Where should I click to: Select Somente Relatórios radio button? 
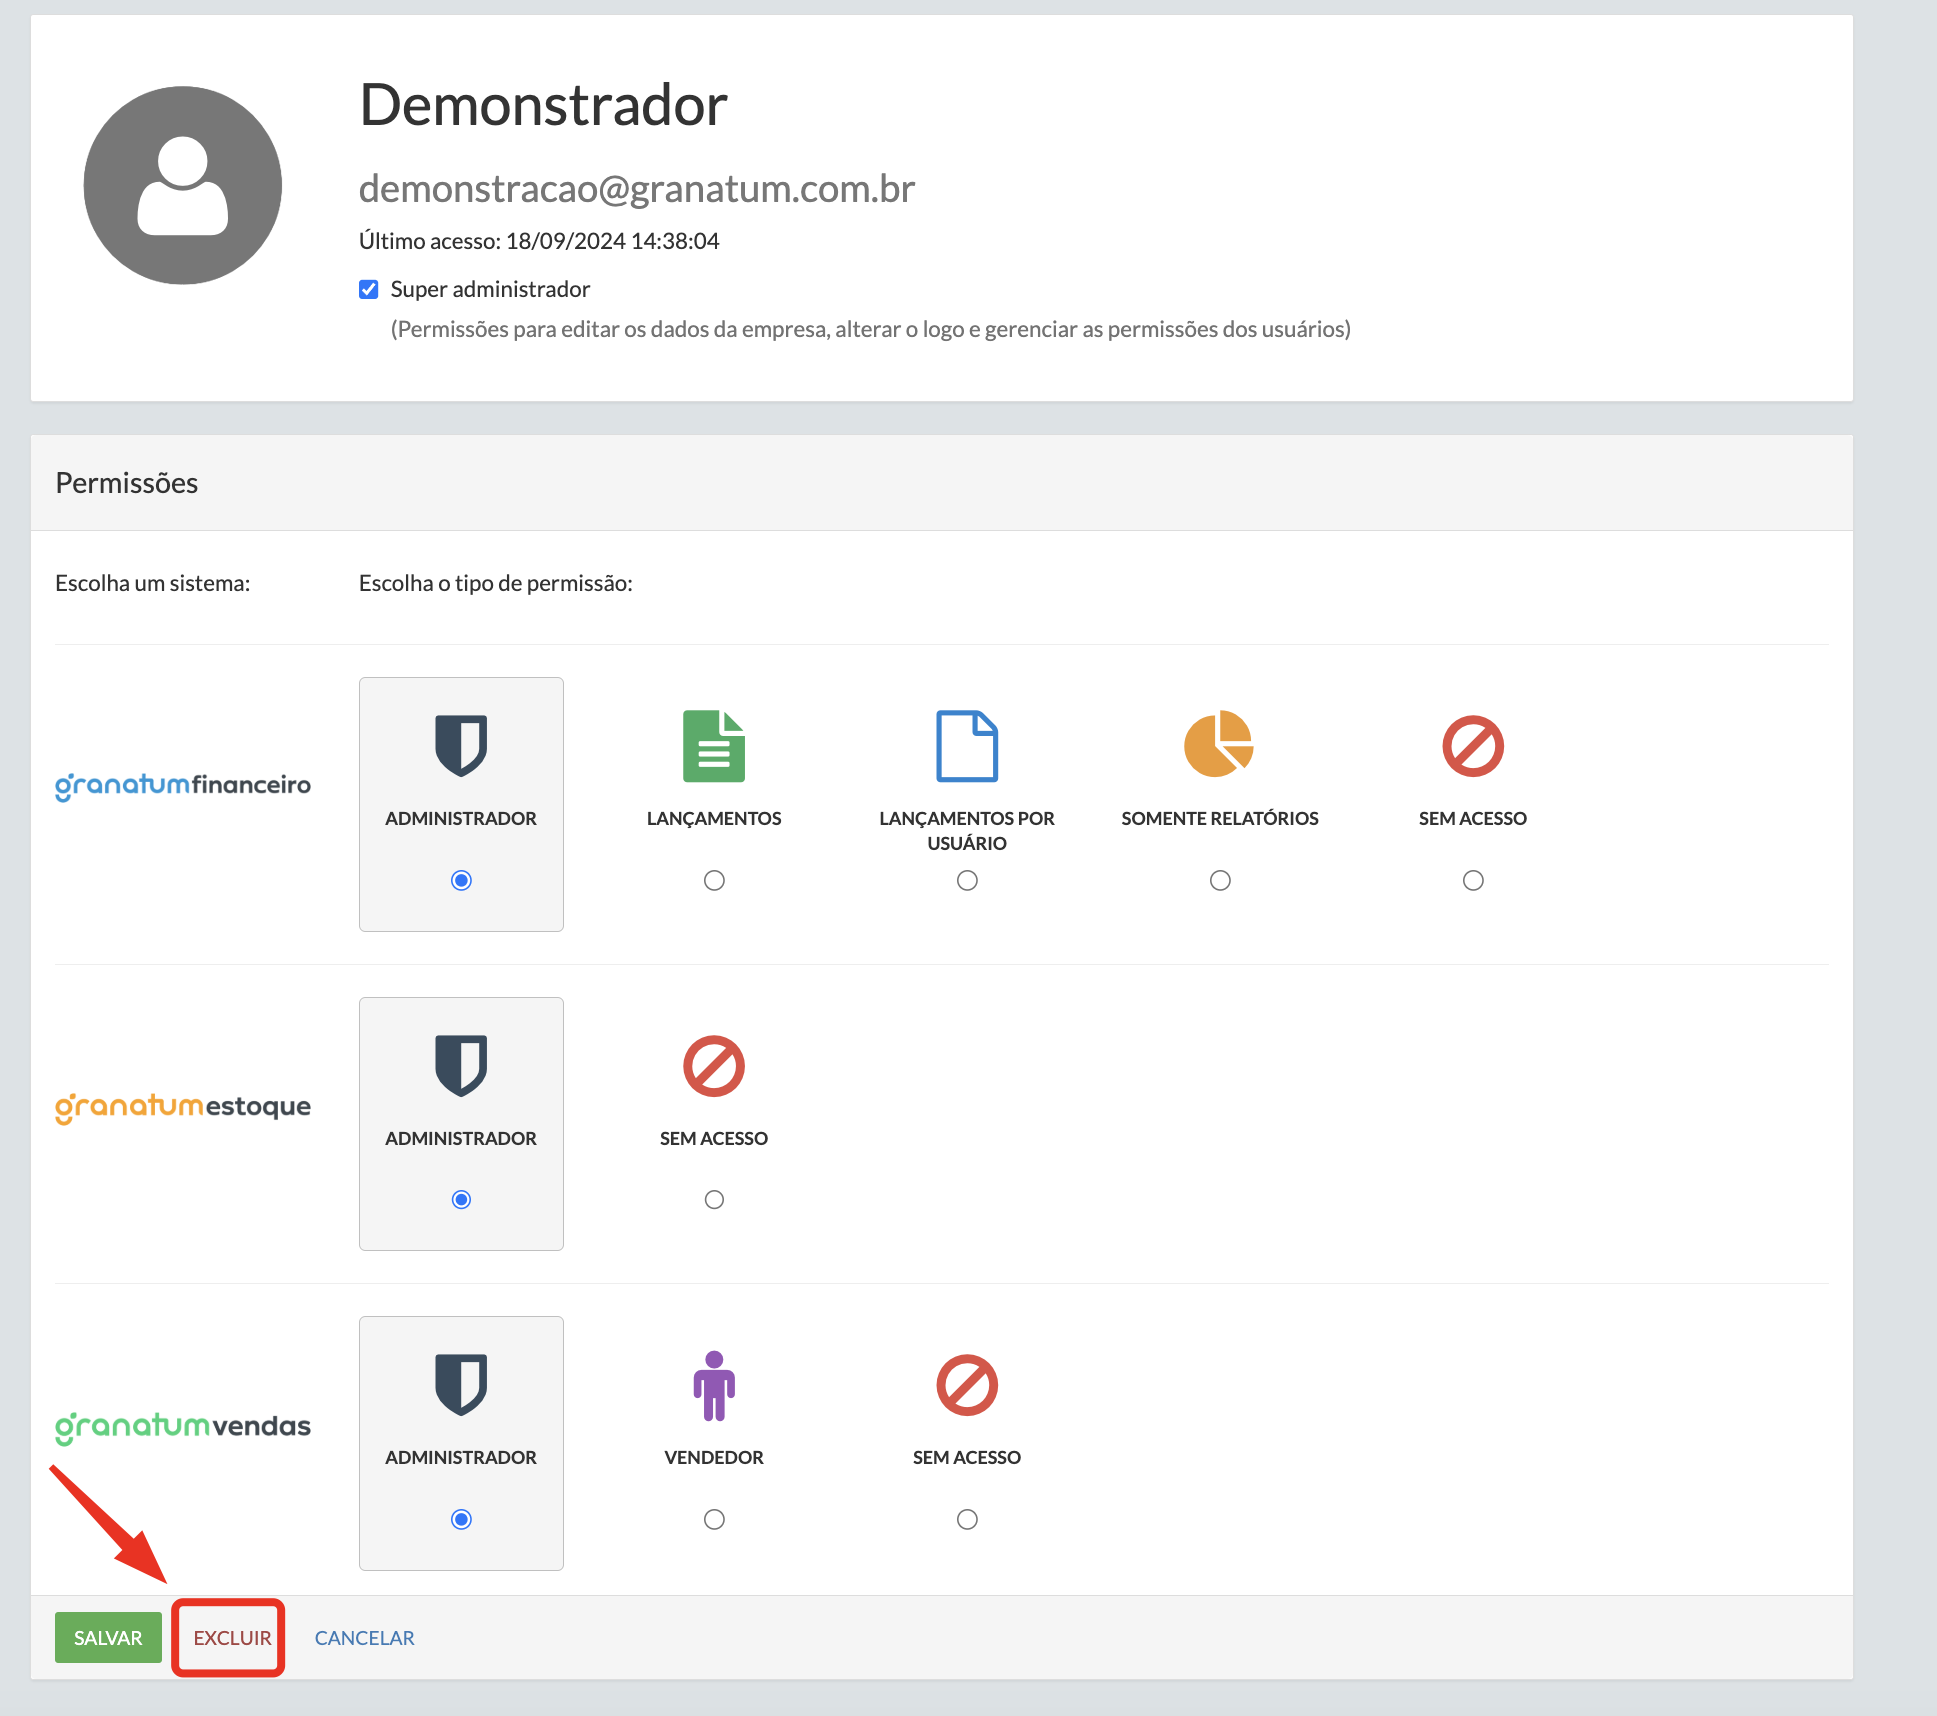[x=1220, y=880]
